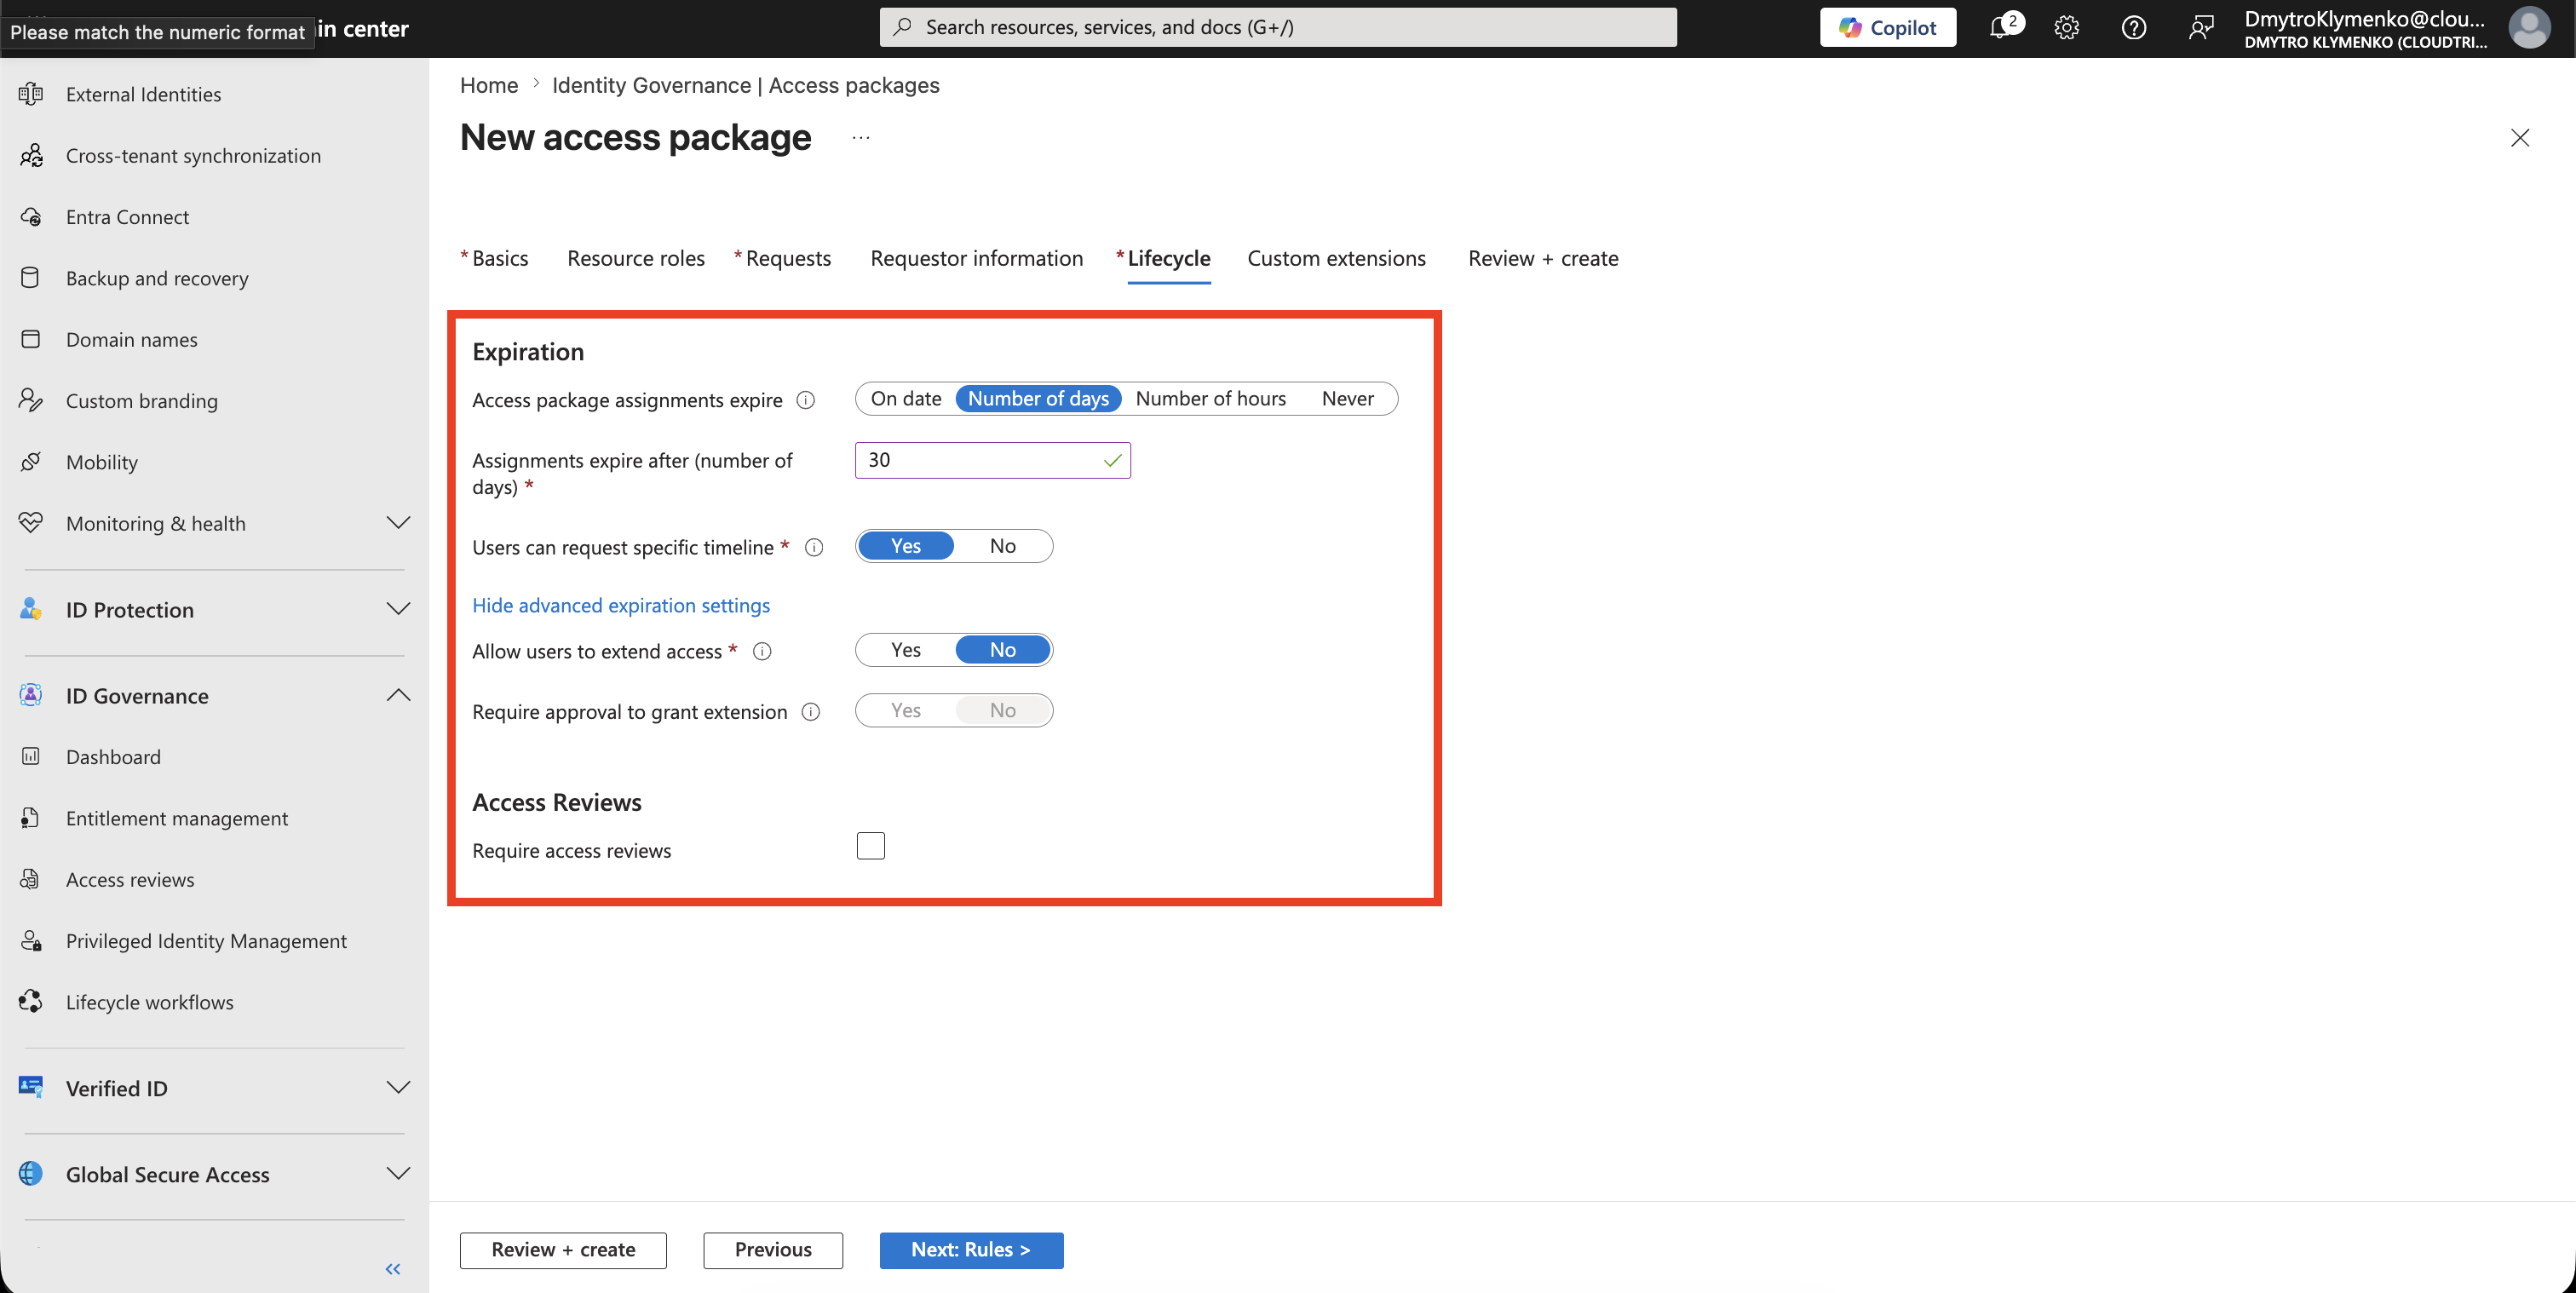Click the Domain names icon
2576x1293 pixels.
point(31,339)
